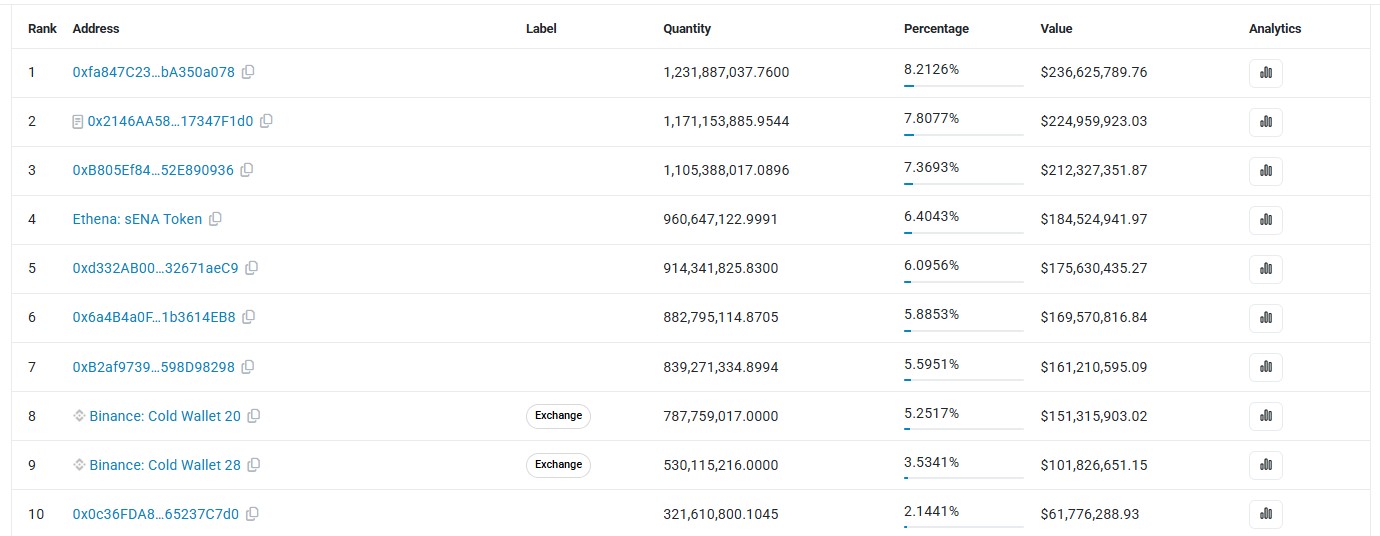Click the 2.1441% percentage bar
The height and width of the screenshot is (536, 1380).
click(964, 527)
